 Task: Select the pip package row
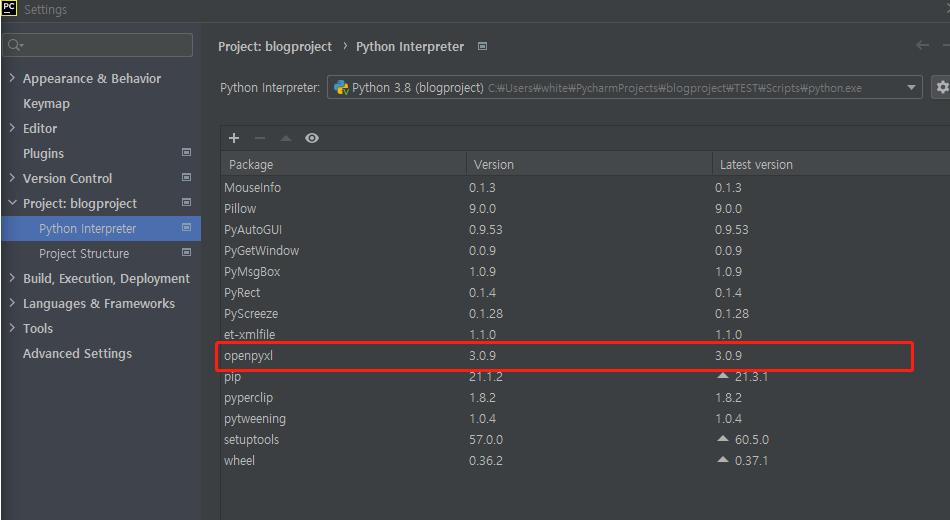pyautogui.click(x=585, y=376)
